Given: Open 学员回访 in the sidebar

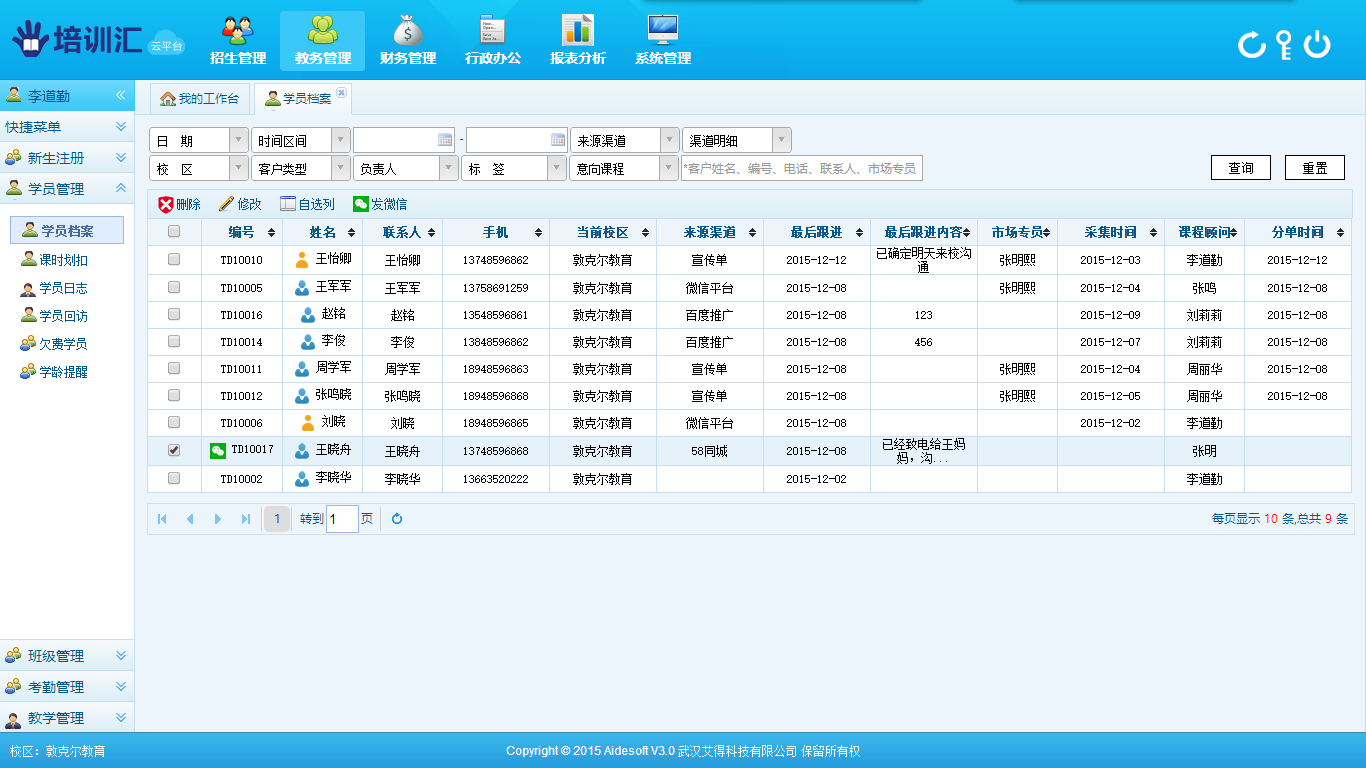Looking at the screenshot, I should tap(55, 316).
